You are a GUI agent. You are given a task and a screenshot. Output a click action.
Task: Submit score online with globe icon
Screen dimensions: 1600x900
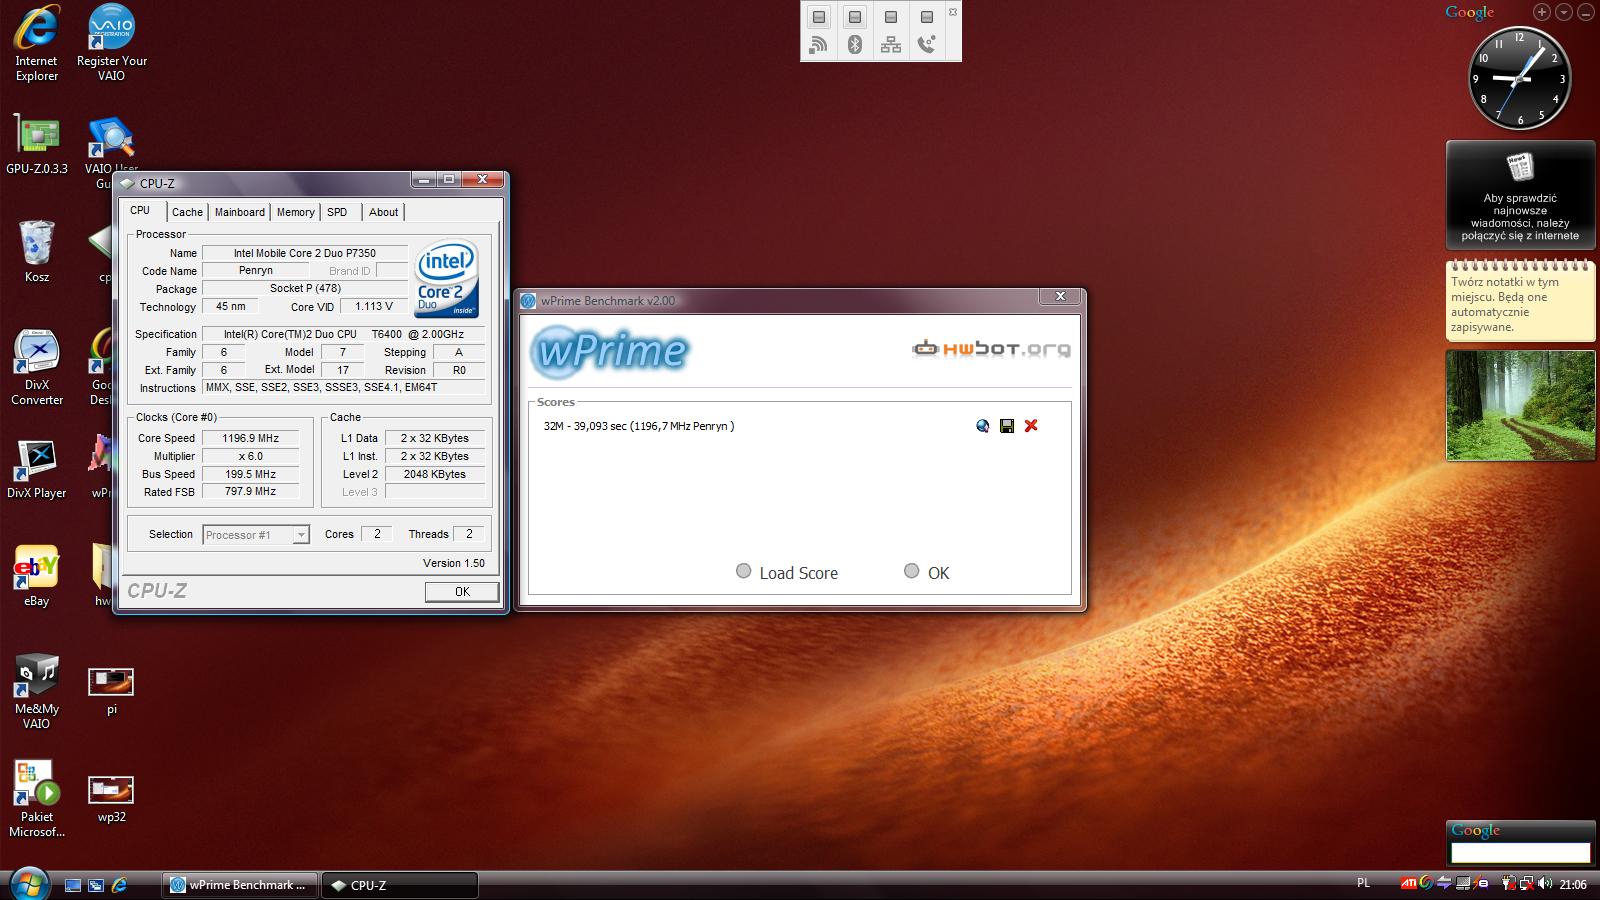pos(982,426)
